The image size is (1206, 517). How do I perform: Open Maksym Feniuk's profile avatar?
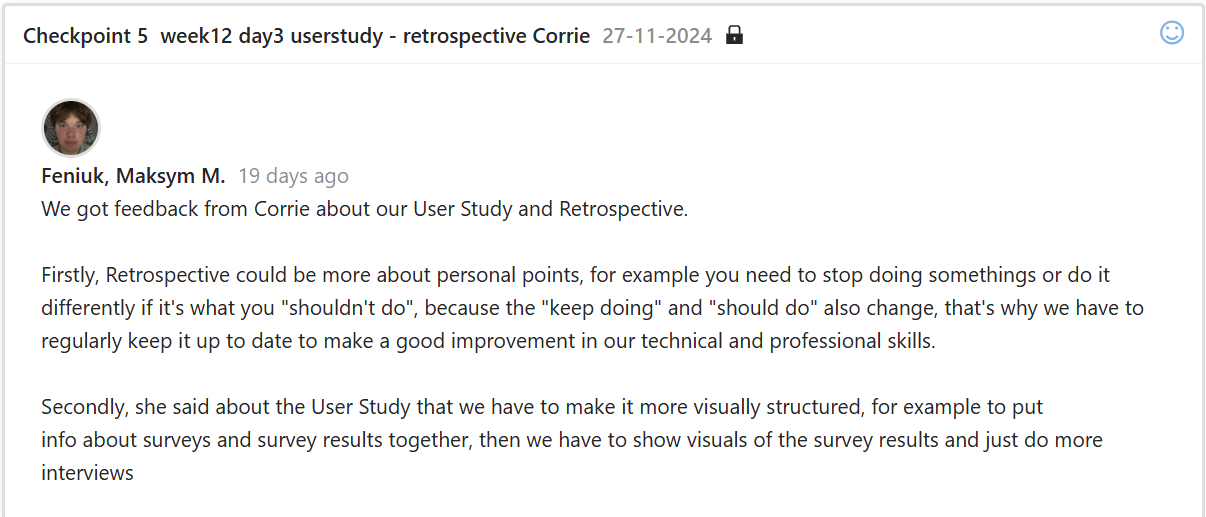70,128
